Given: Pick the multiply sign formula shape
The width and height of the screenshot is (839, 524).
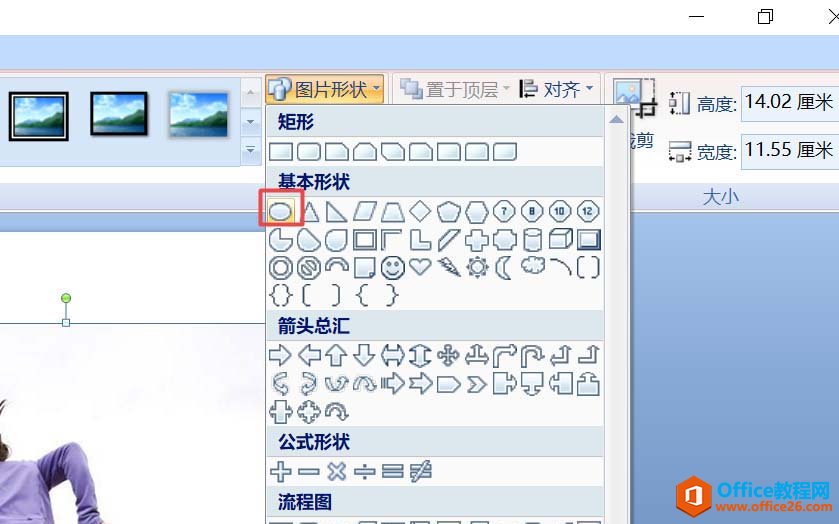Looking at the screenshot, I should pyautogui.click(x=337, y=472).
